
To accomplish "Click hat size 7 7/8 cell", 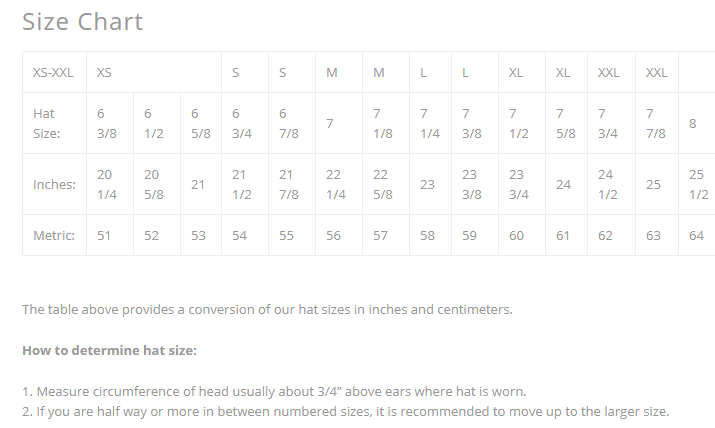I will pos(654,123).
